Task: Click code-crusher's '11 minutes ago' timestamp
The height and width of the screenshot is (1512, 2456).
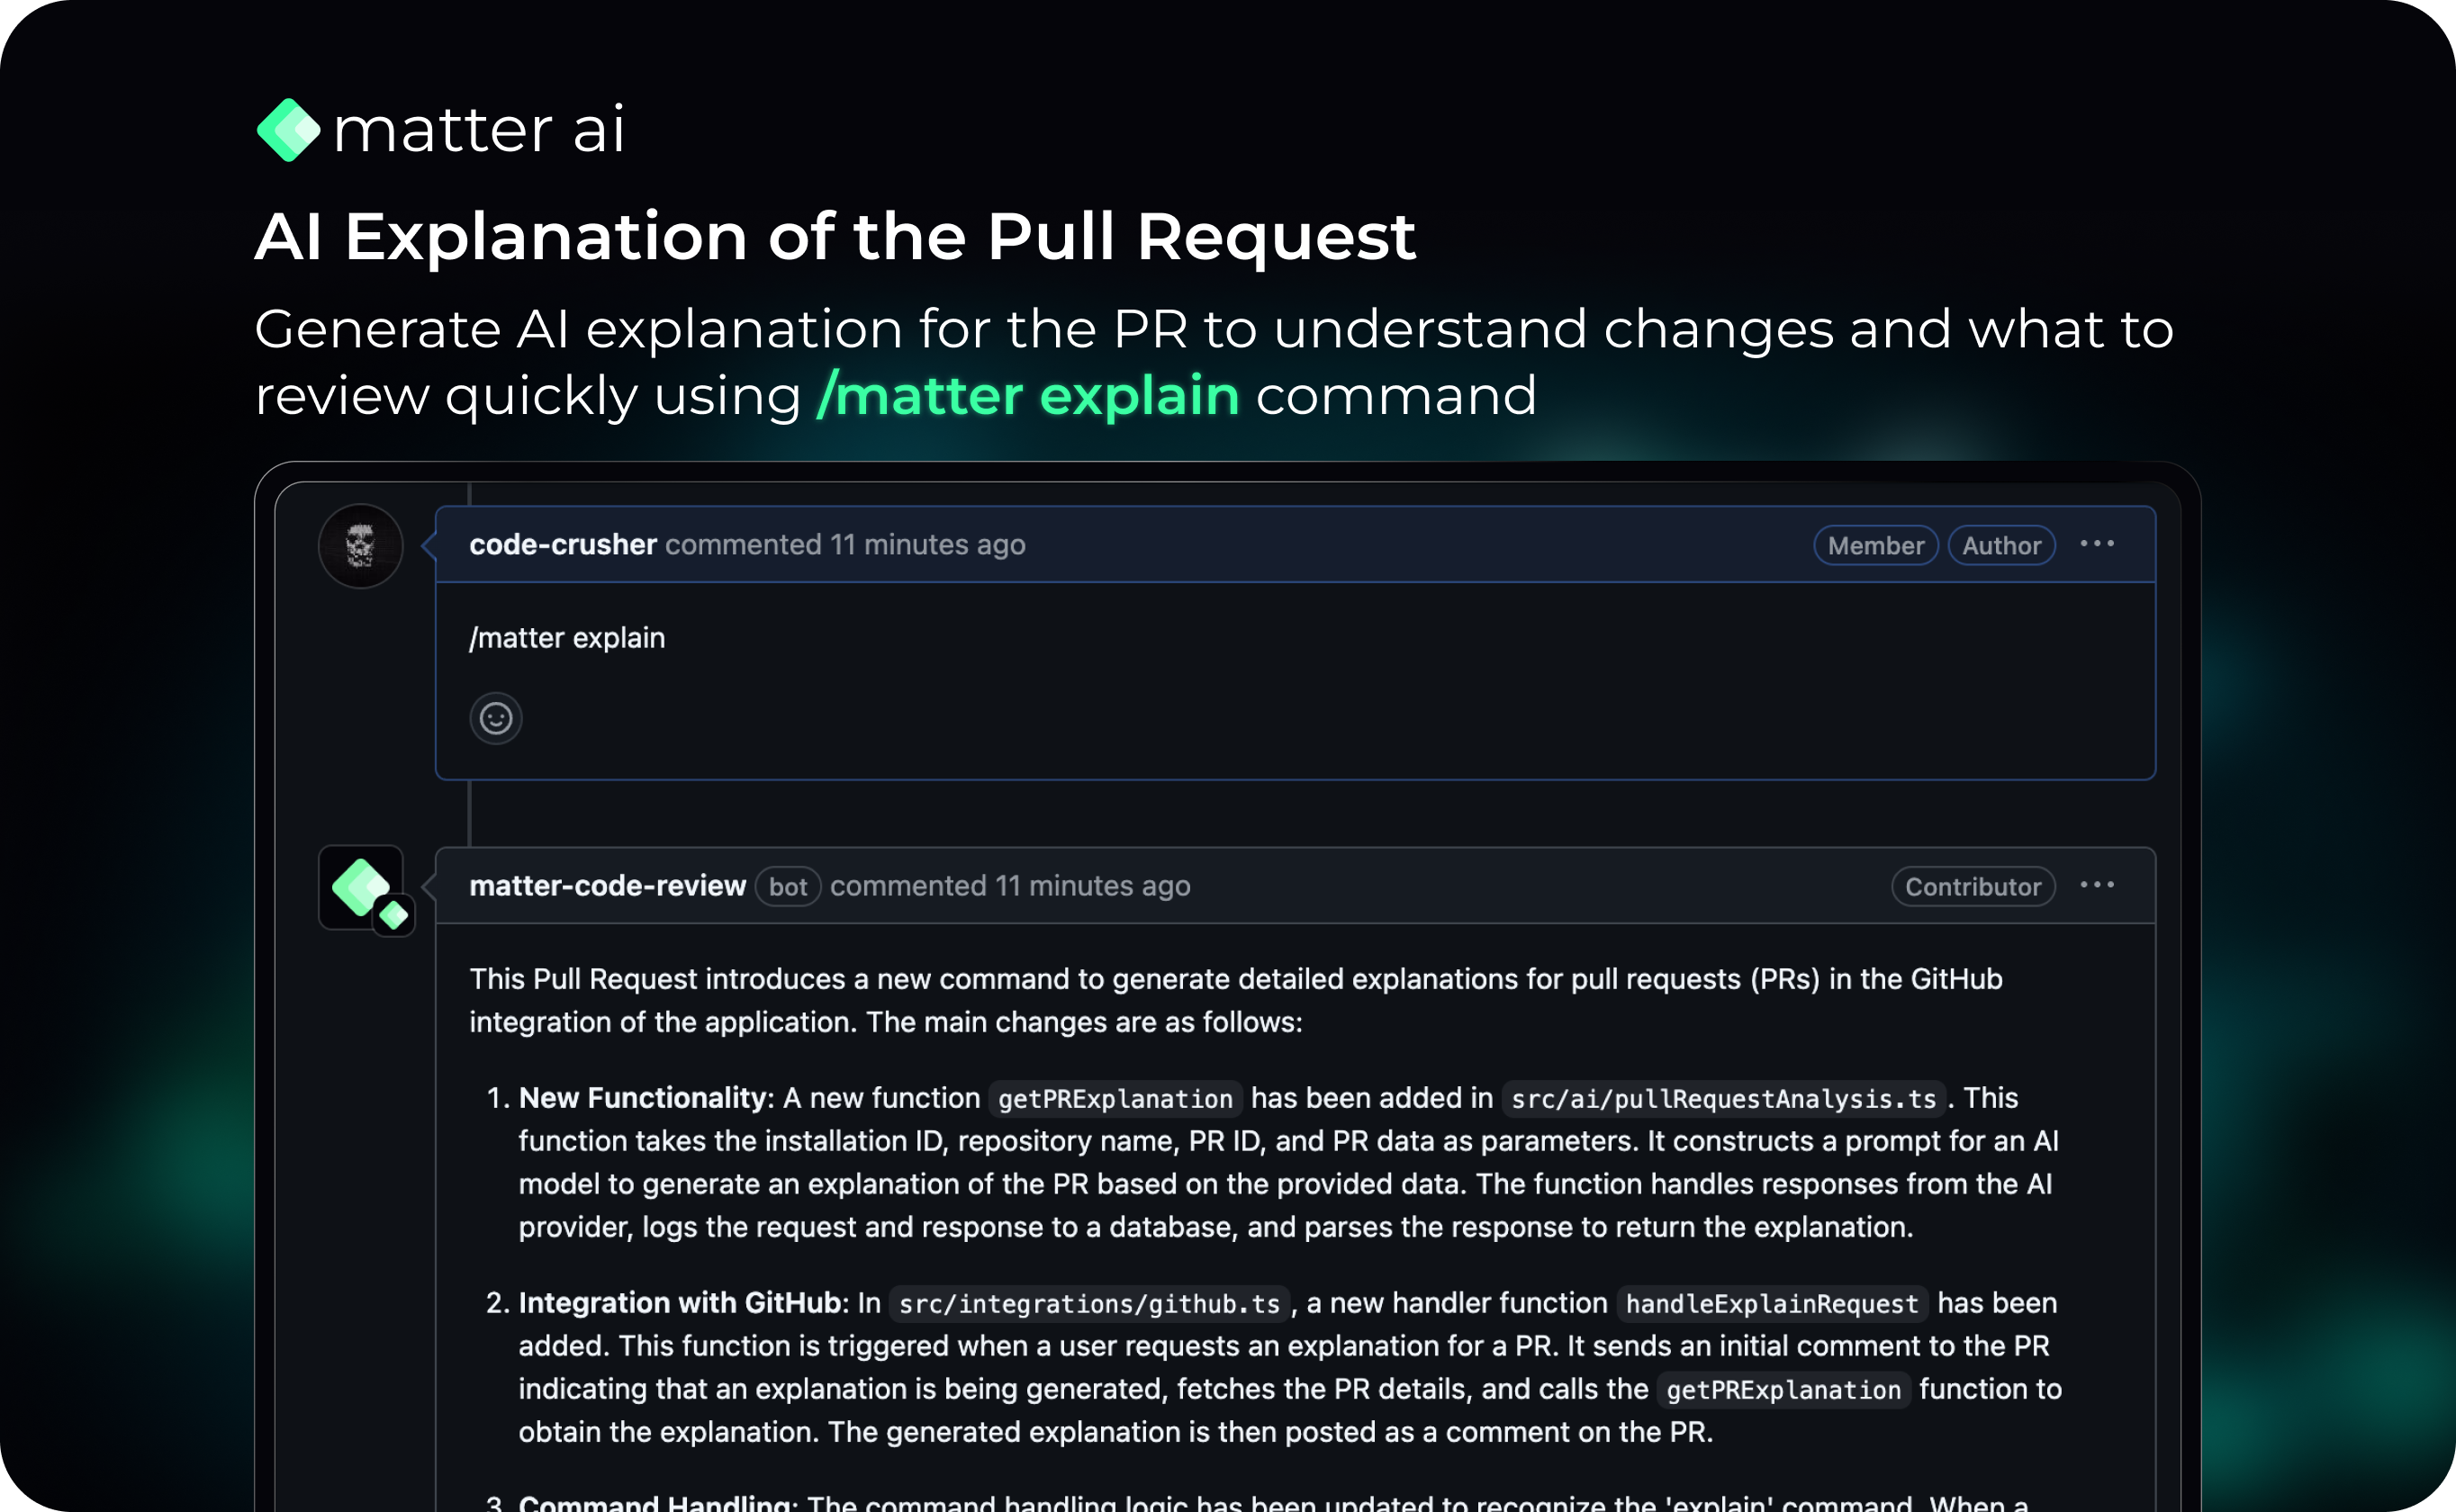Action: point(927,545)
